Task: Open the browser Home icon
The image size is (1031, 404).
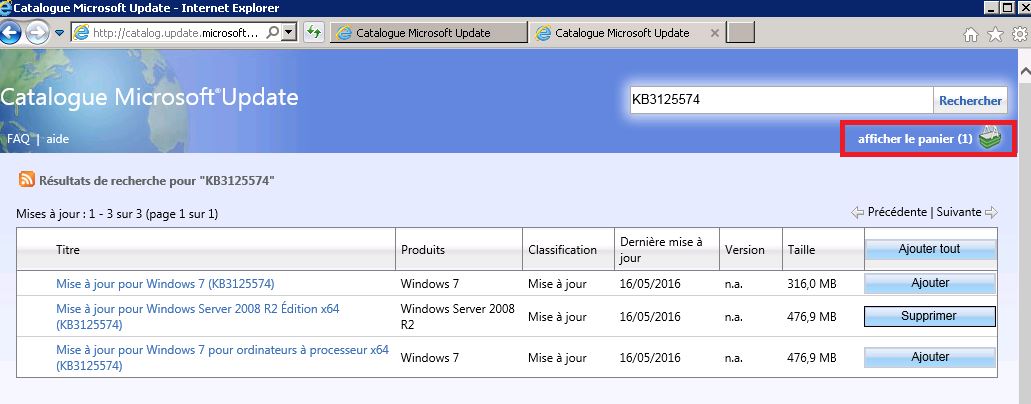Action: [x=971, y=34]
